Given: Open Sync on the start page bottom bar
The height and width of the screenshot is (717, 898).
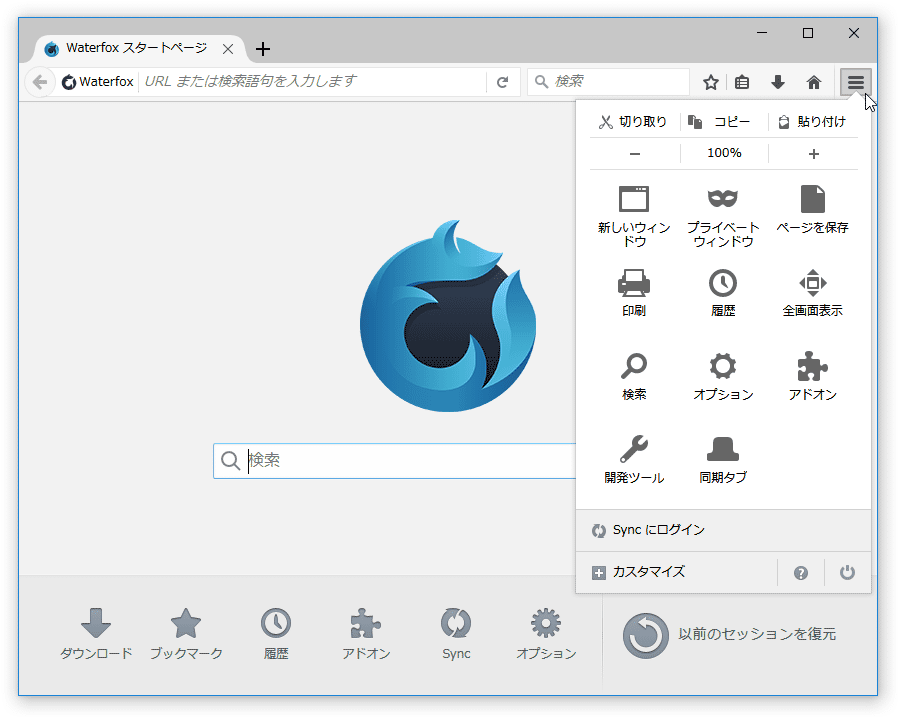Looking at the screenshot, I should click(456, 635).
